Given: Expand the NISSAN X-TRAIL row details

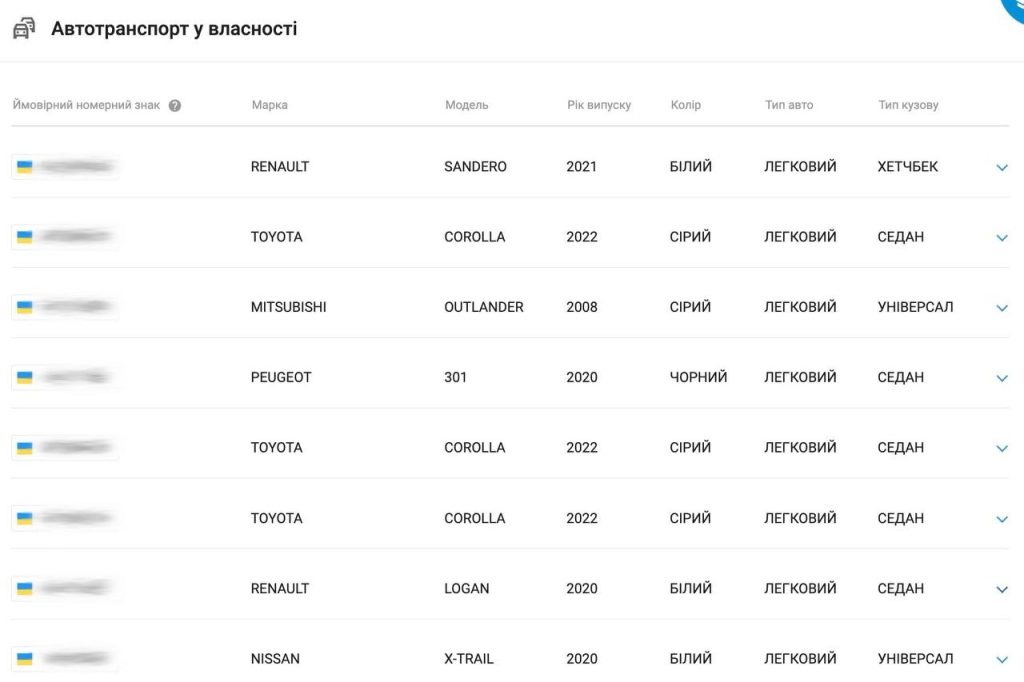Looking at the screenshot, I should pyautogui.click(x=1002, y=659).
